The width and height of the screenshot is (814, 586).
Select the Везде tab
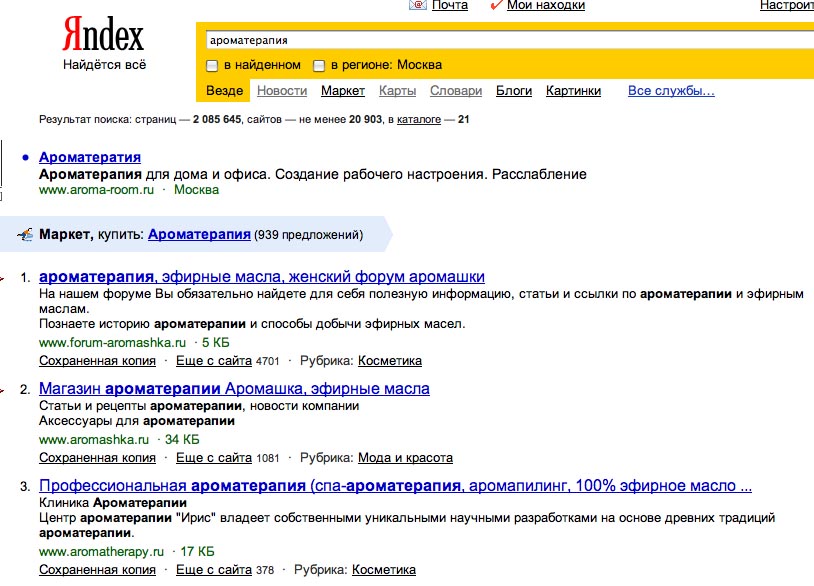224,91
